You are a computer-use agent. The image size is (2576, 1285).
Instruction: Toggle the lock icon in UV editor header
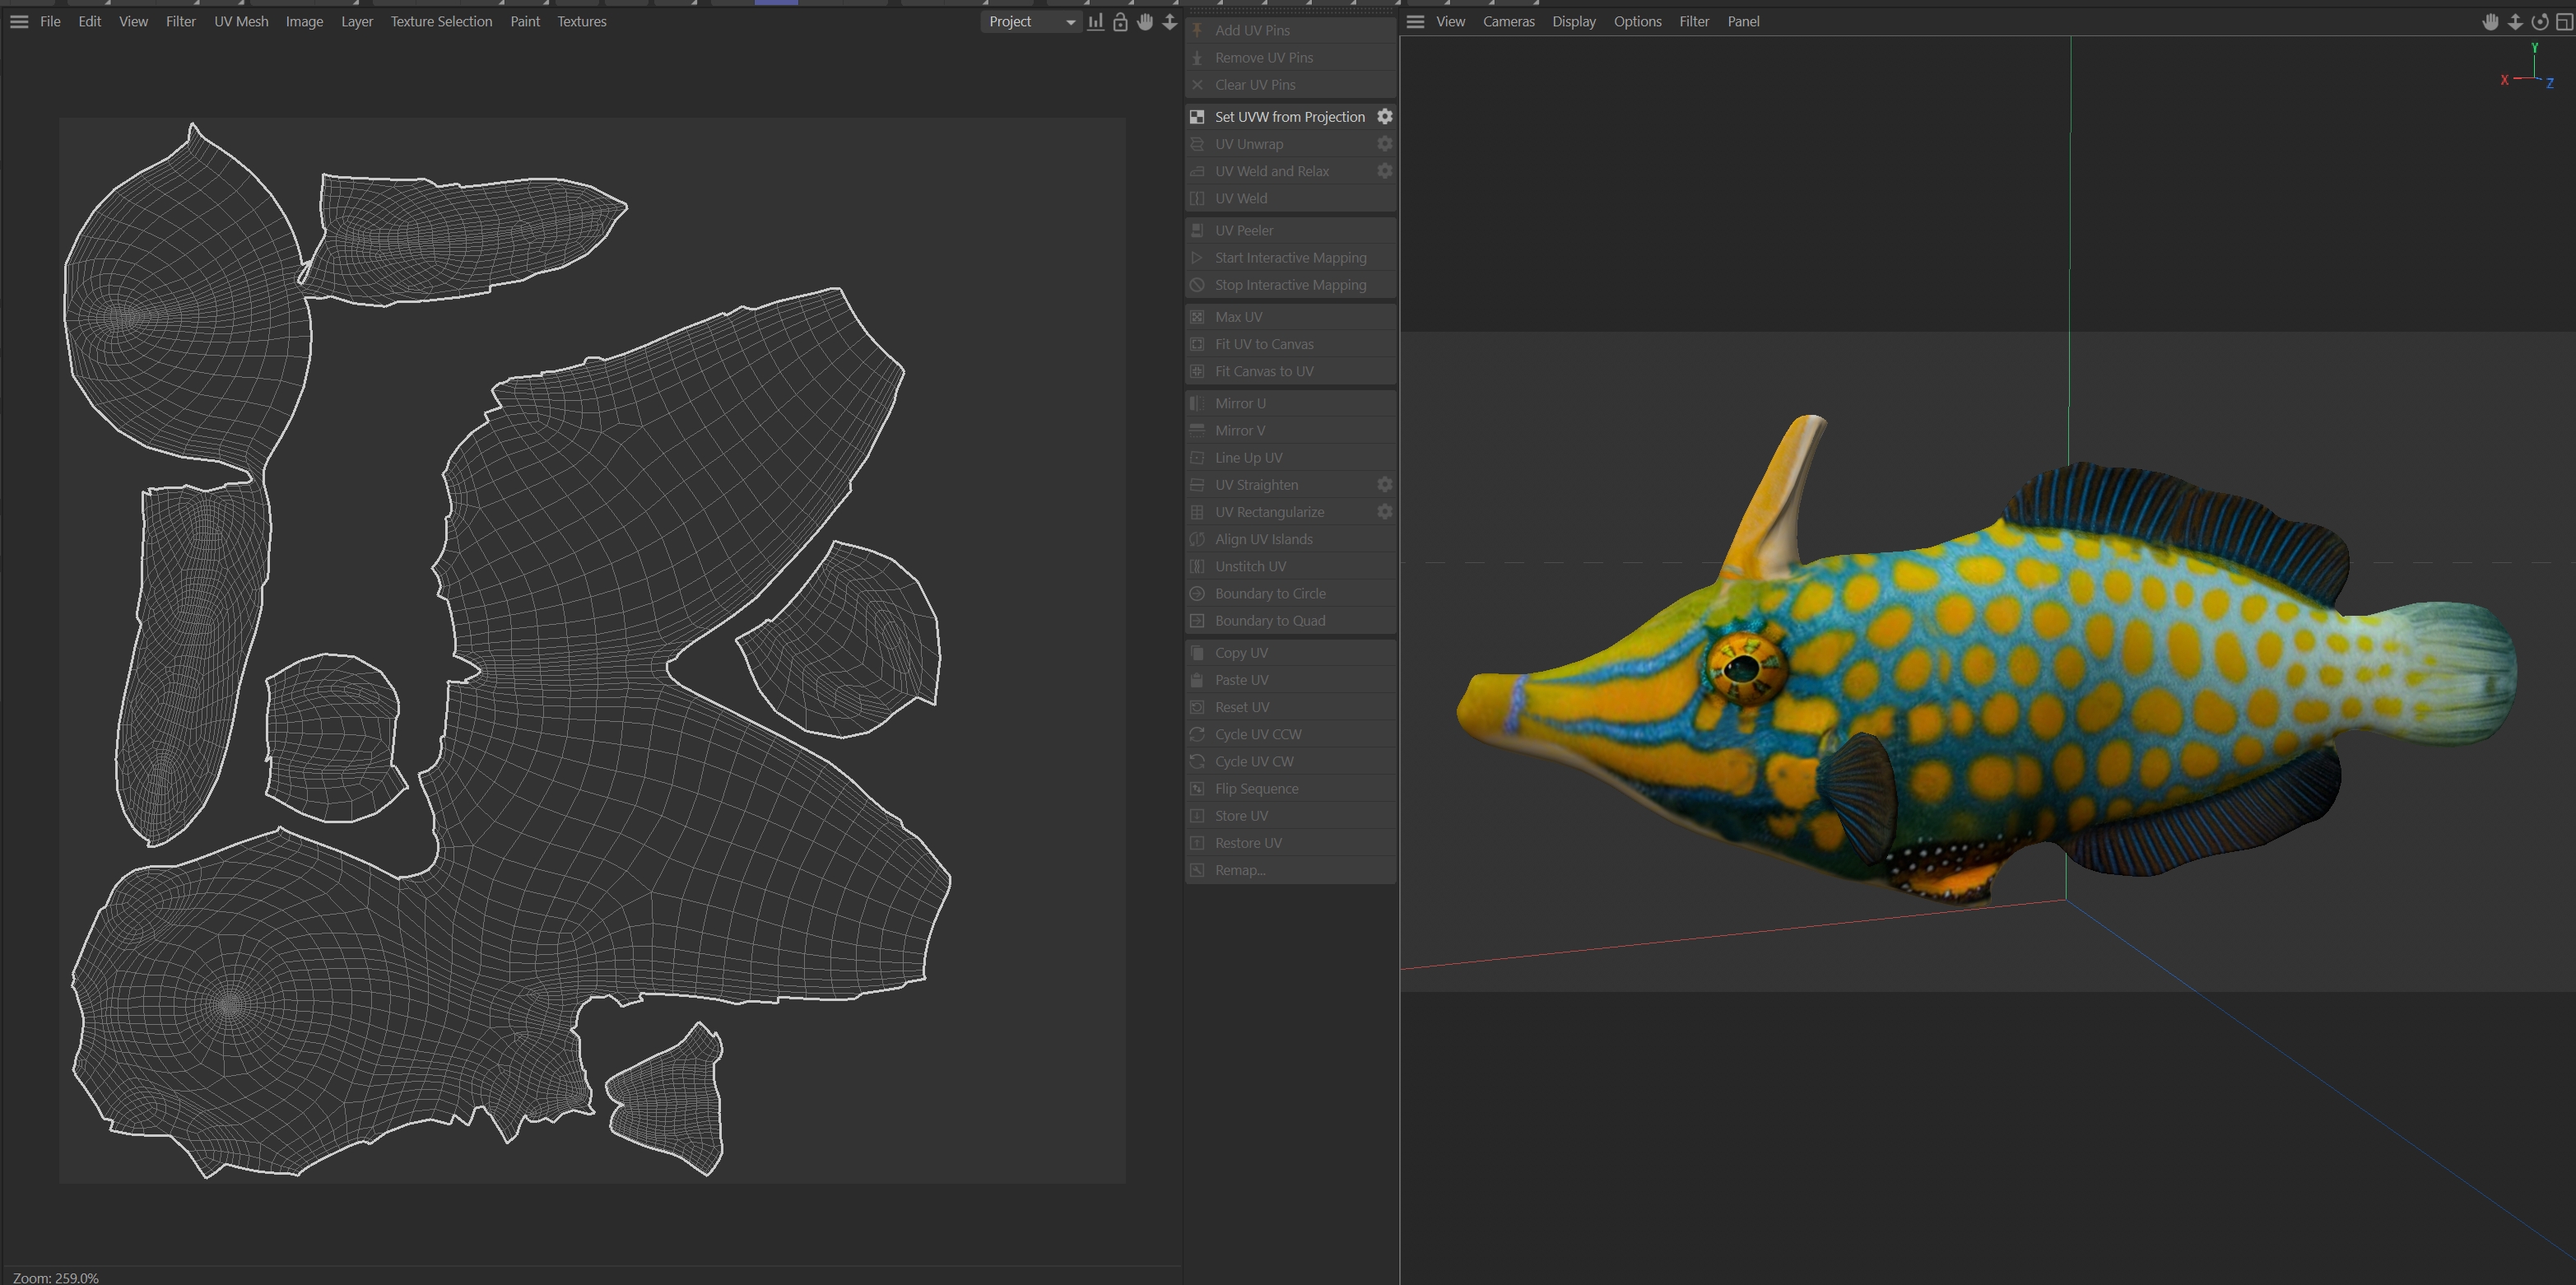(x=1120, y=22)
